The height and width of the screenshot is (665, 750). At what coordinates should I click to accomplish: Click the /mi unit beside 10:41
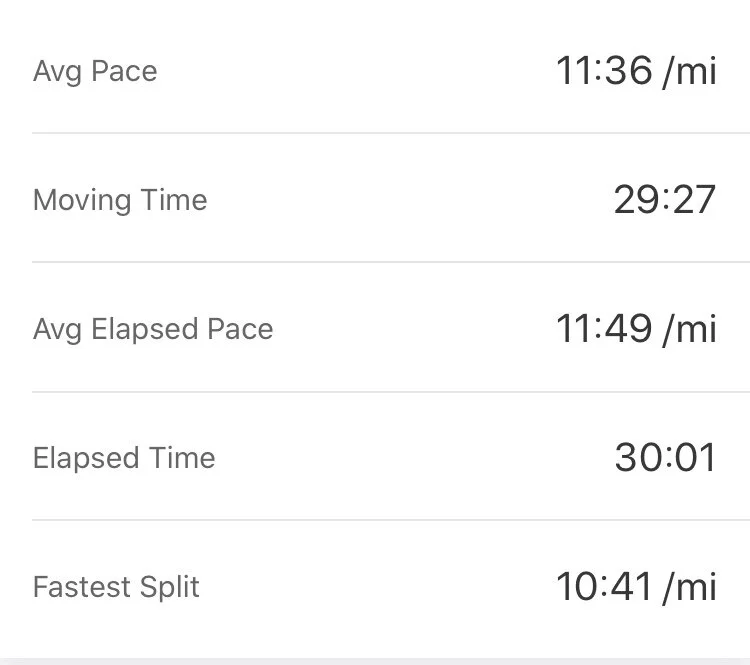690,586
